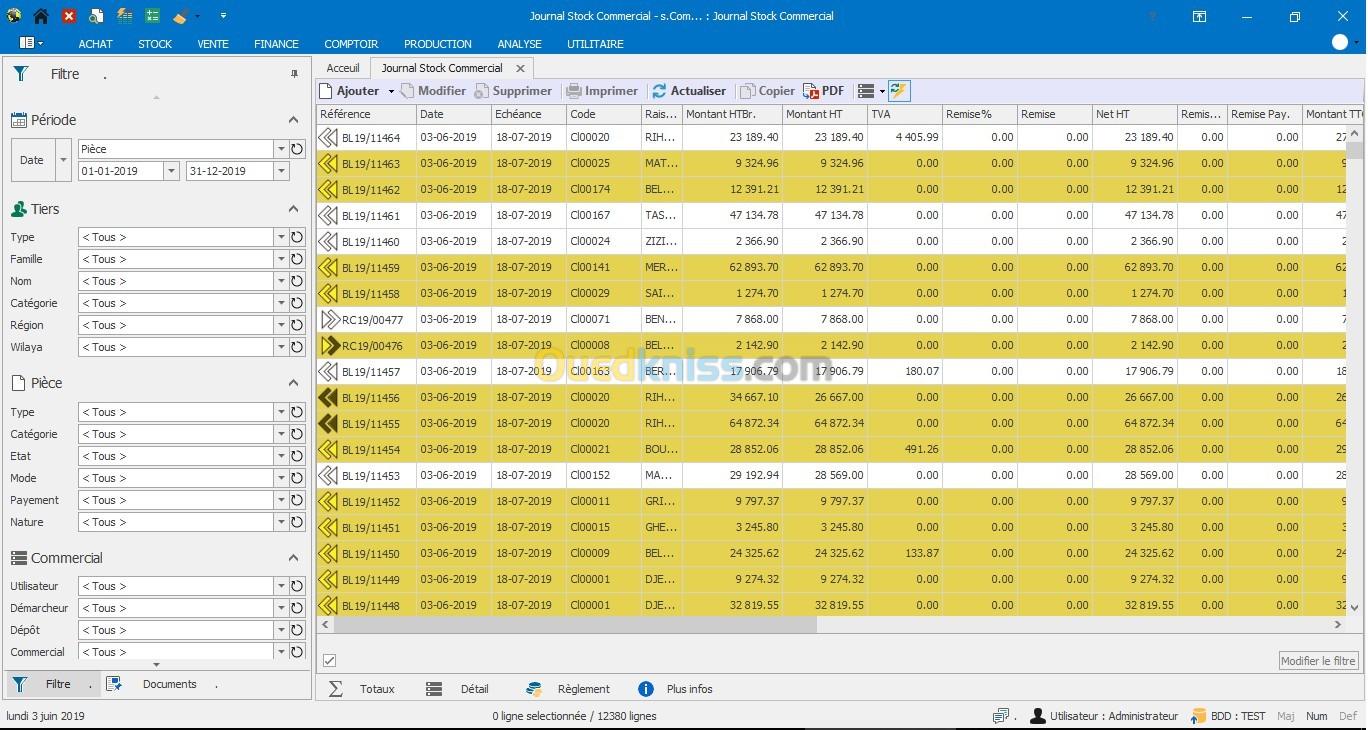Click the Imprimer printer icon
The width and height of the screenshot is (1368, 730).
point(574,91)
